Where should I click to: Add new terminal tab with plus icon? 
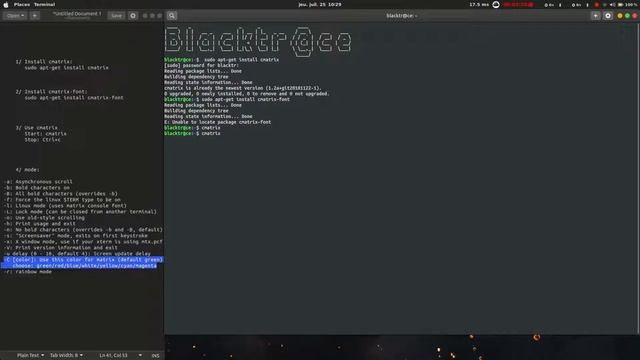pyautogui.click(x=595, y=16)
